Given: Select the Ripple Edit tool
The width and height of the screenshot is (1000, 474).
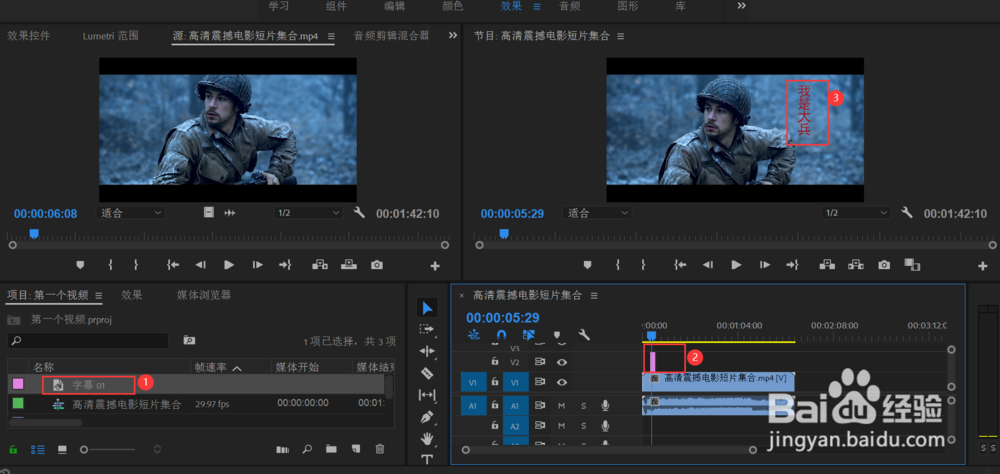Looking at the screenshot, I should pyautogui.click(x=427, y=351).
